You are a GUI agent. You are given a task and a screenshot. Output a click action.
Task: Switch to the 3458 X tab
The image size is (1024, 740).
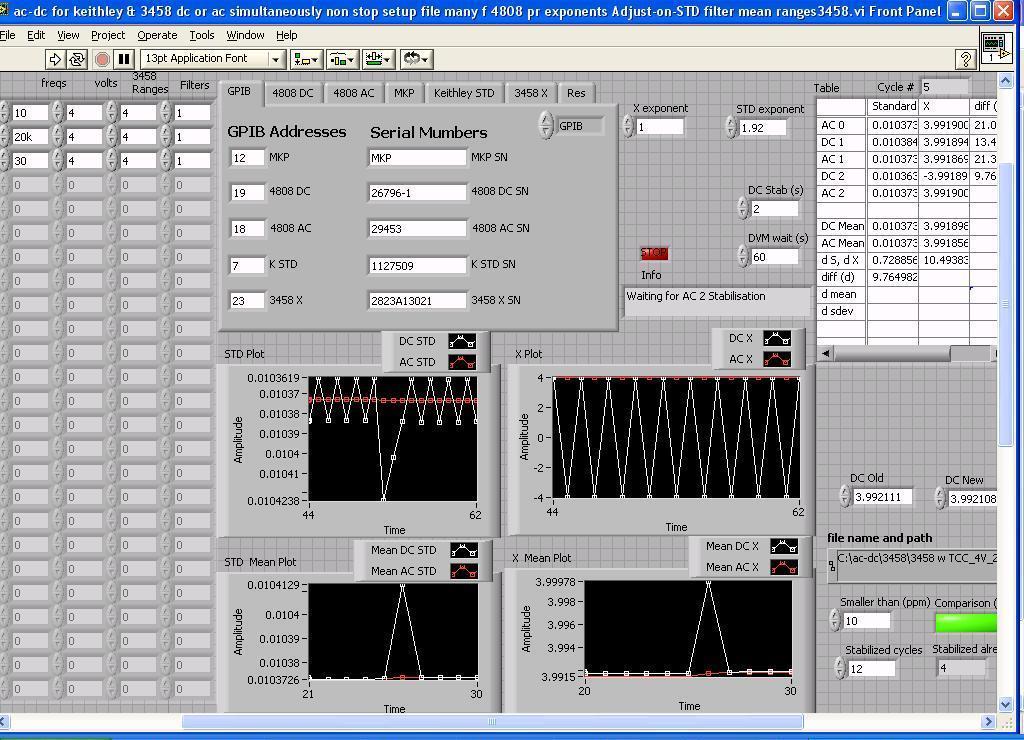(531, 93)
